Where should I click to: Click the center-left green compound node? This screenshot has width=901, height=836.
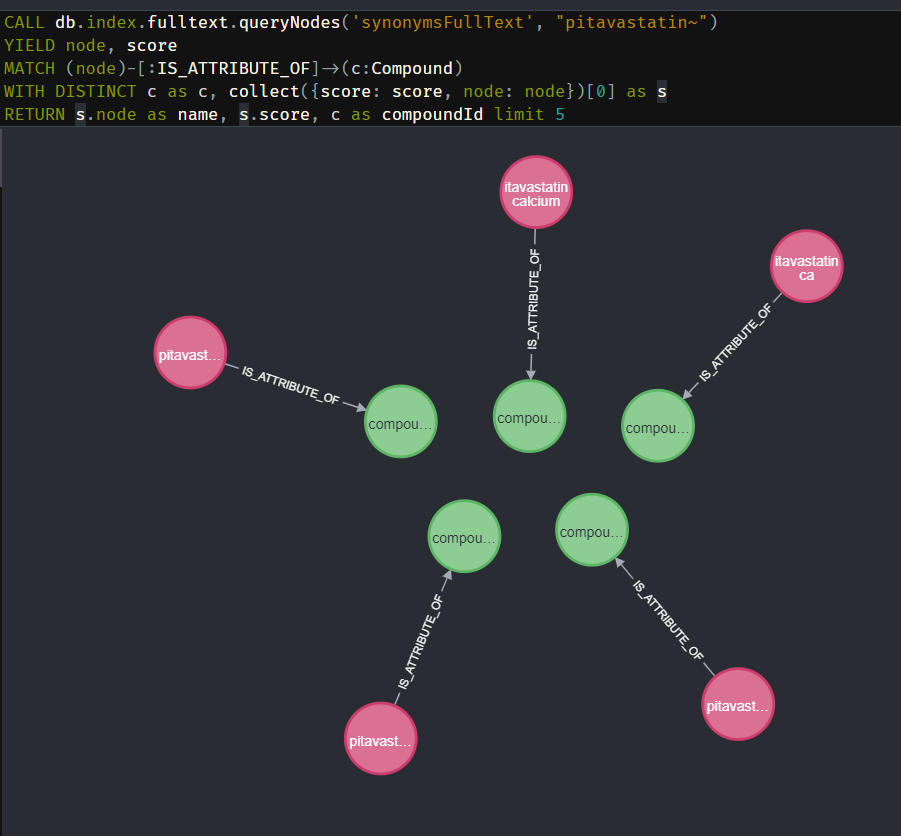(x=464, y=536)
